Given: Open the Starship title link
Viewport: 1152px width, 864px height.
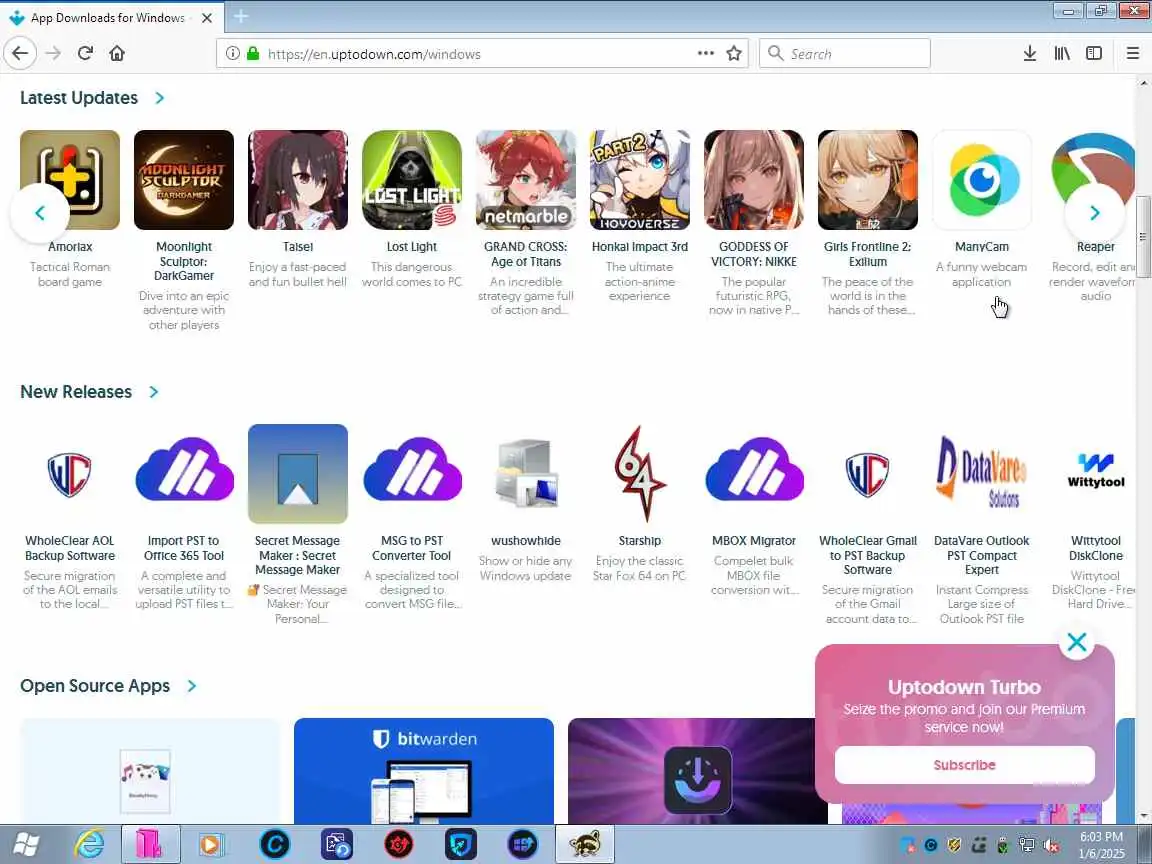Looking at the screenshot, I should pos(640,541).
